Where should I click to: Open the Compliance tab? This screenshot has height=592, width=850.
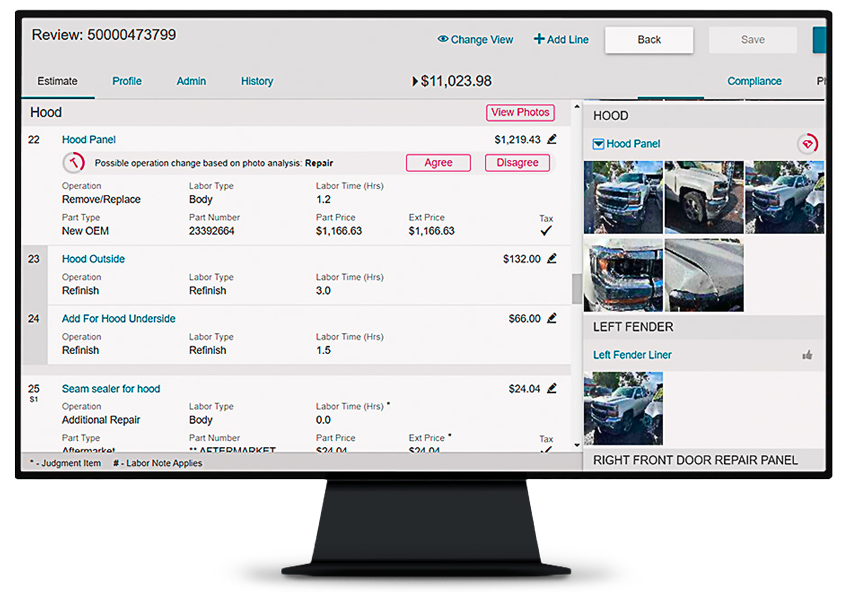[x=754, y=81]
